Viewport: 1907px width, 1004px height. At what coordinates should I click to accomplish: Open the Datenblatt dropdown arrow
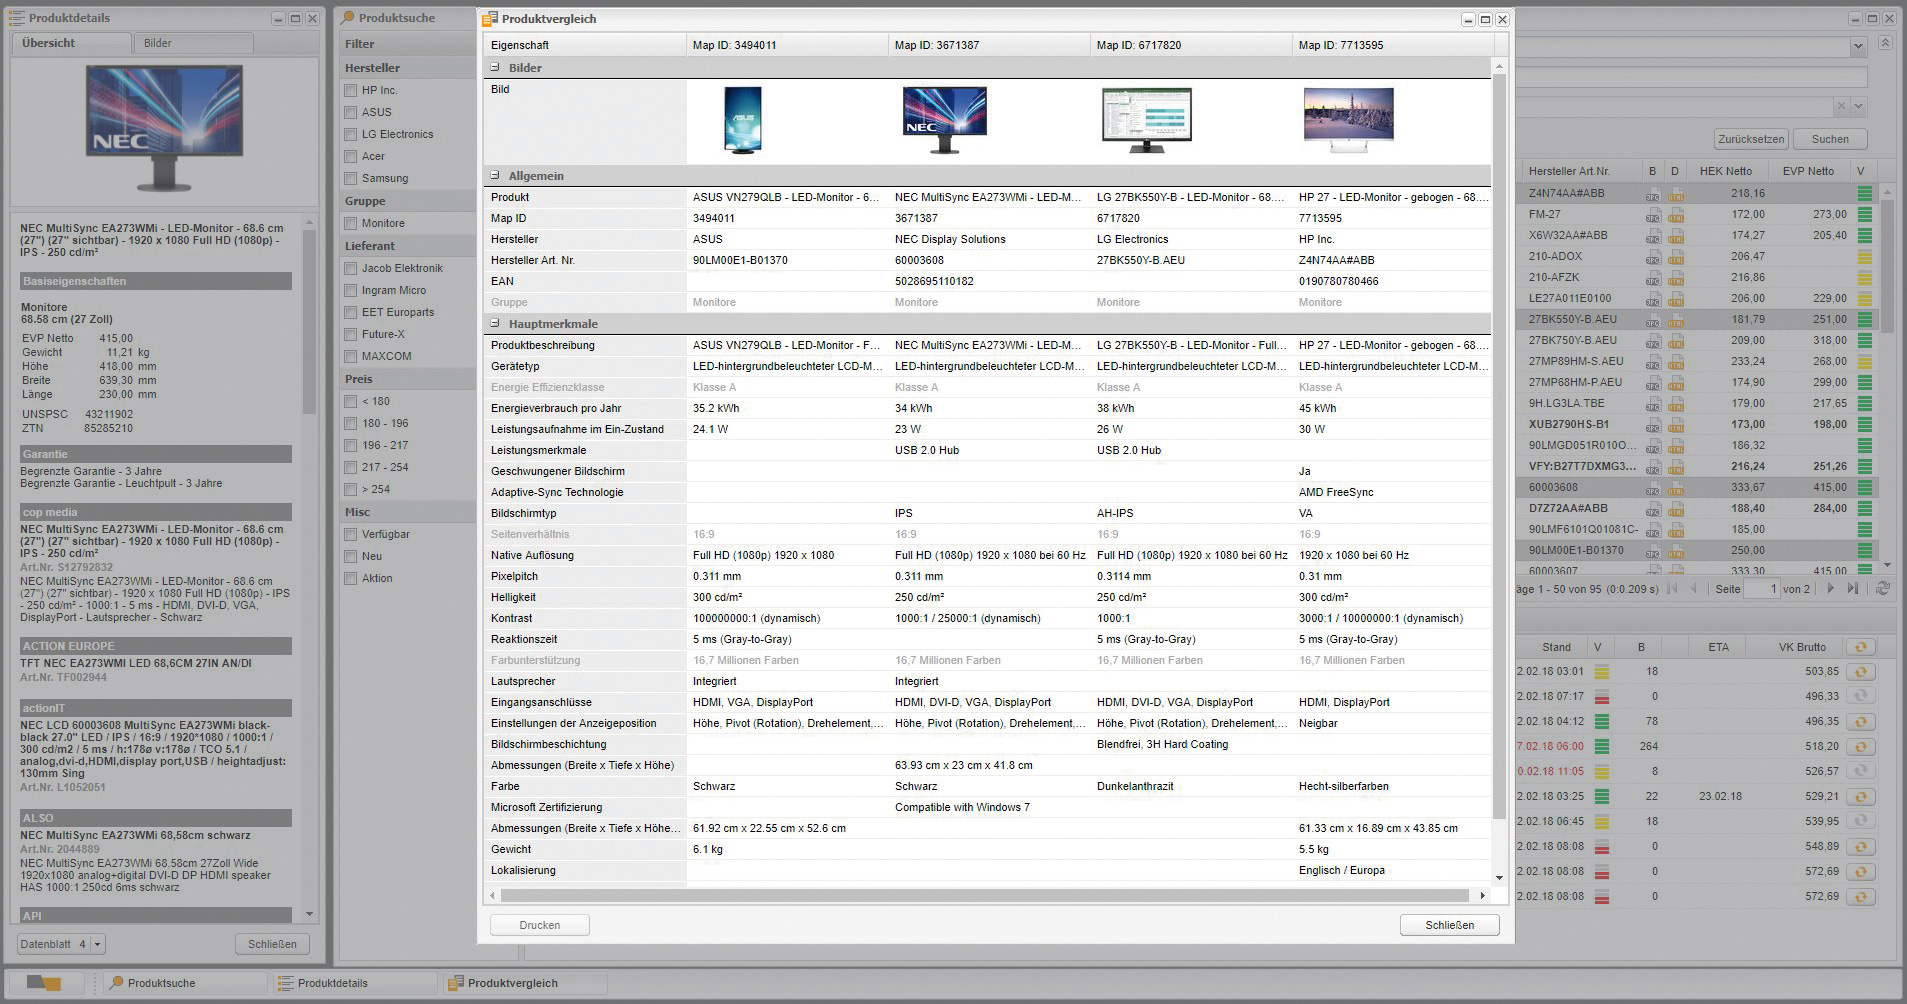point(97,944)
